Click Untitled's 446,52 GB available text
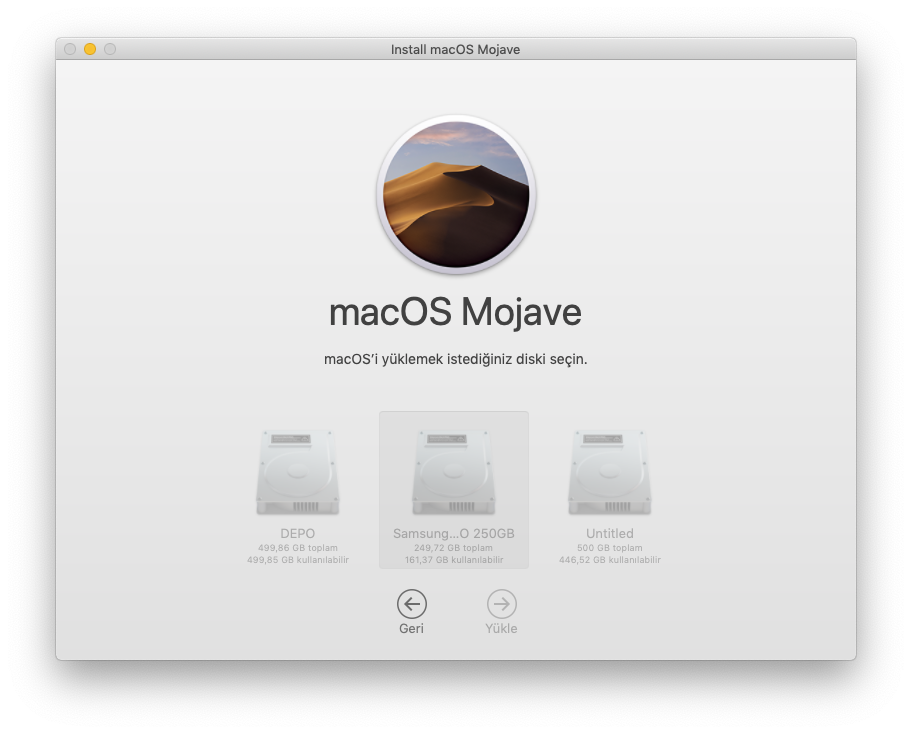Screen dimensions: 912x734 click(x=610, y=560)
